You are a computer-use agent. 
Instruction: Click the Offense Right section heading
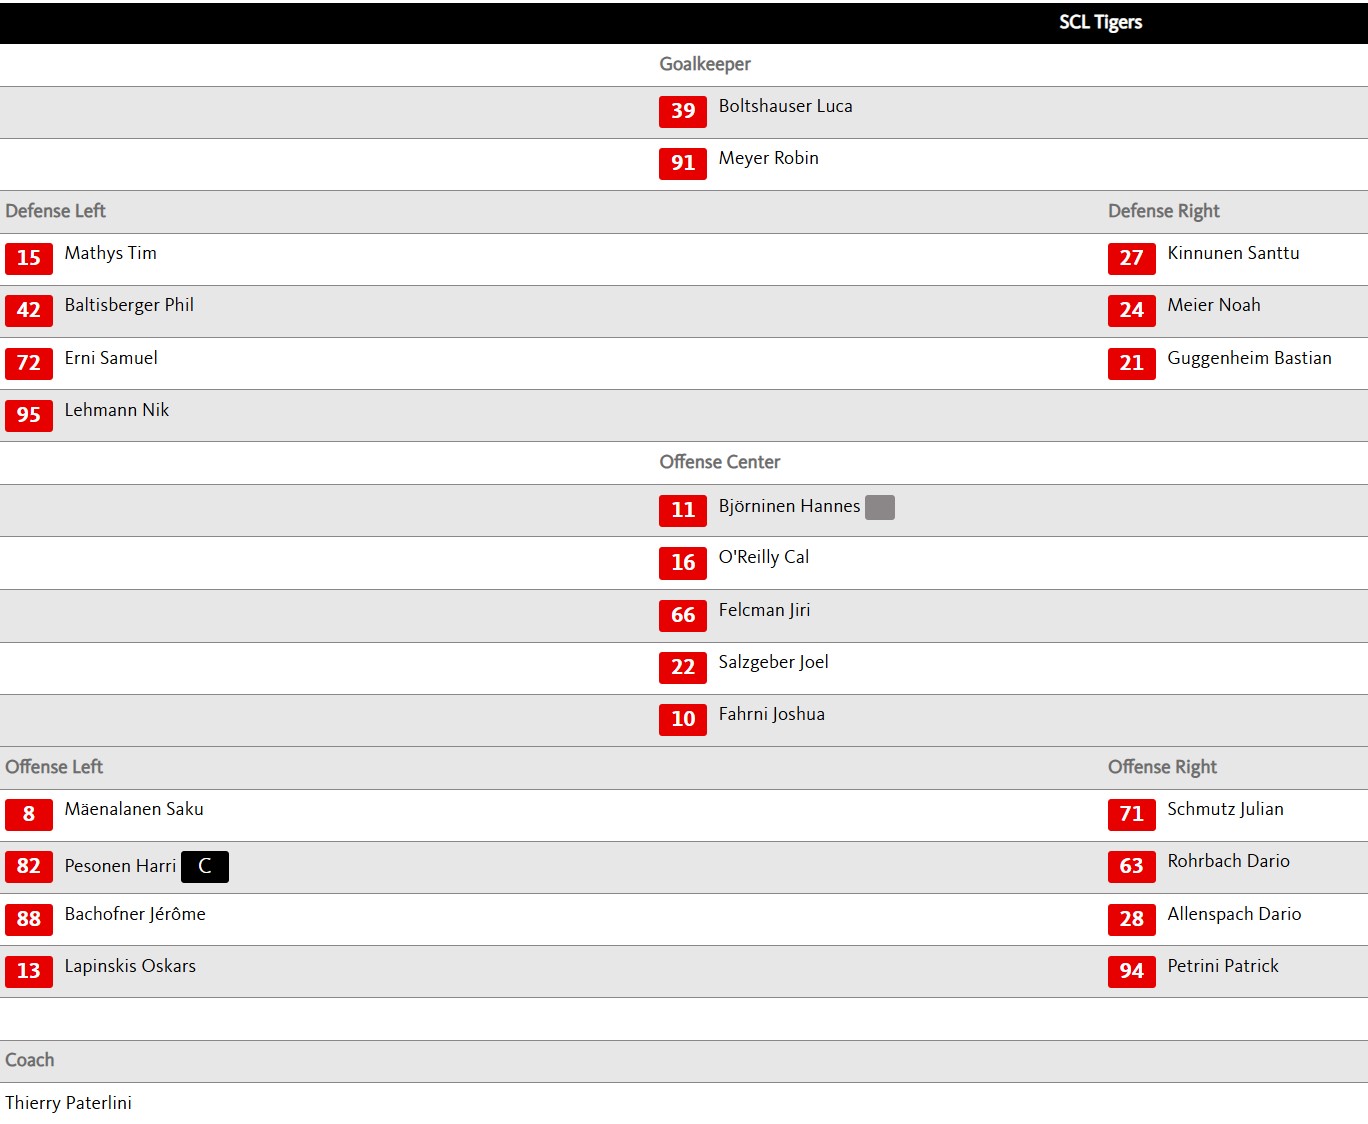[x=1162, y=767]
